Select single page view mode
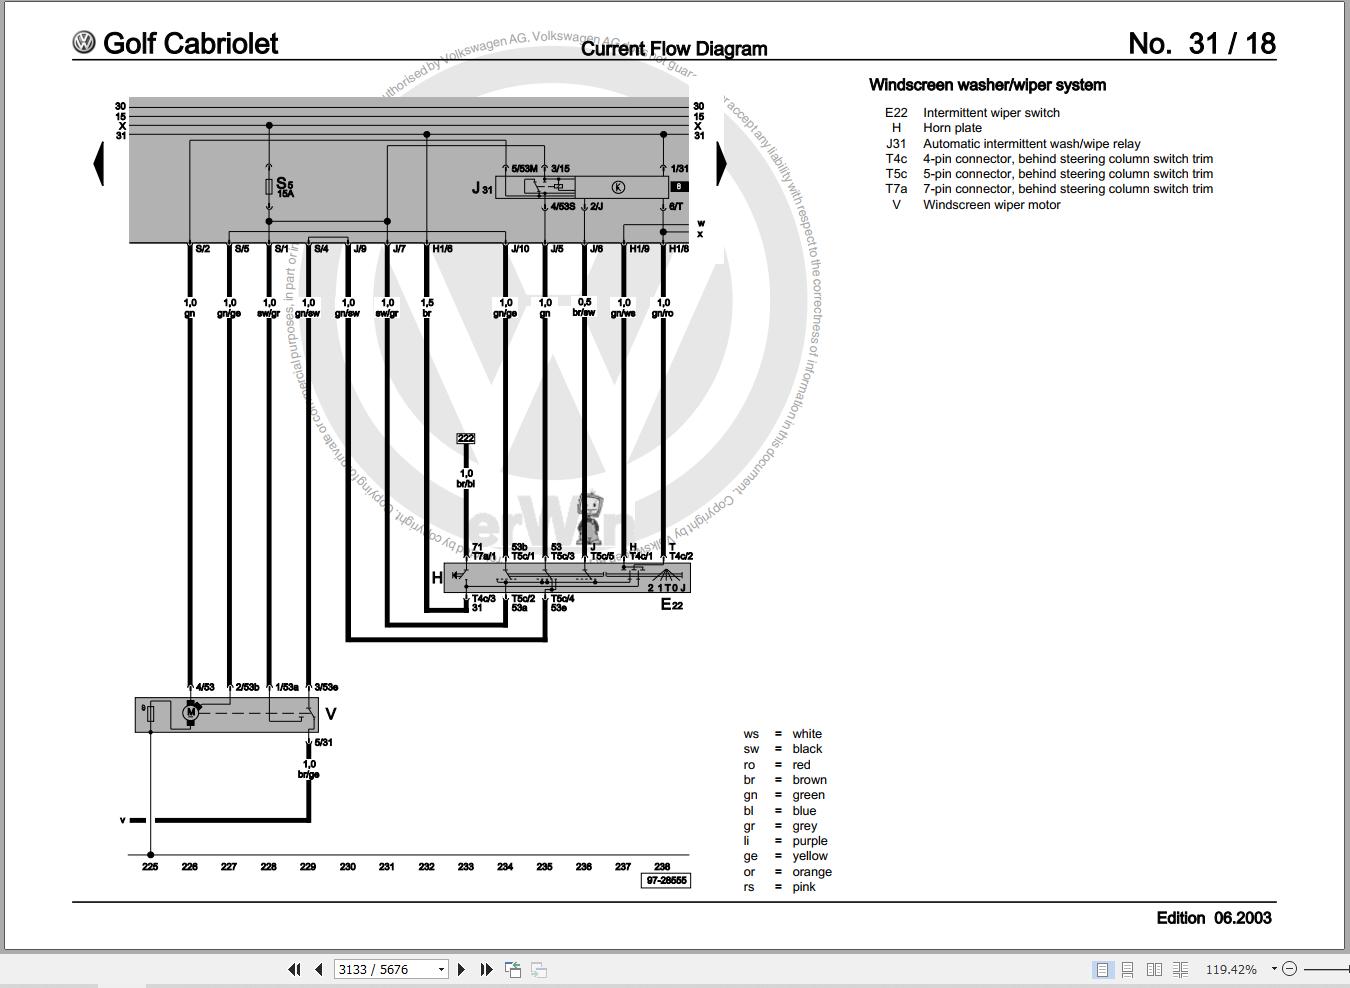Image resolution: width=1350 pixels, height=988 pixels. click(1102, 969)
